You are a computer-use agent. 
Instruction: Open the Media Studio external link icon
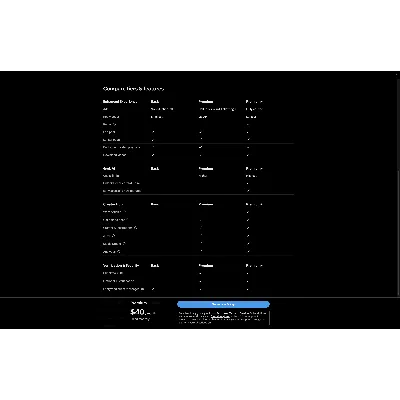coord(125,244)
